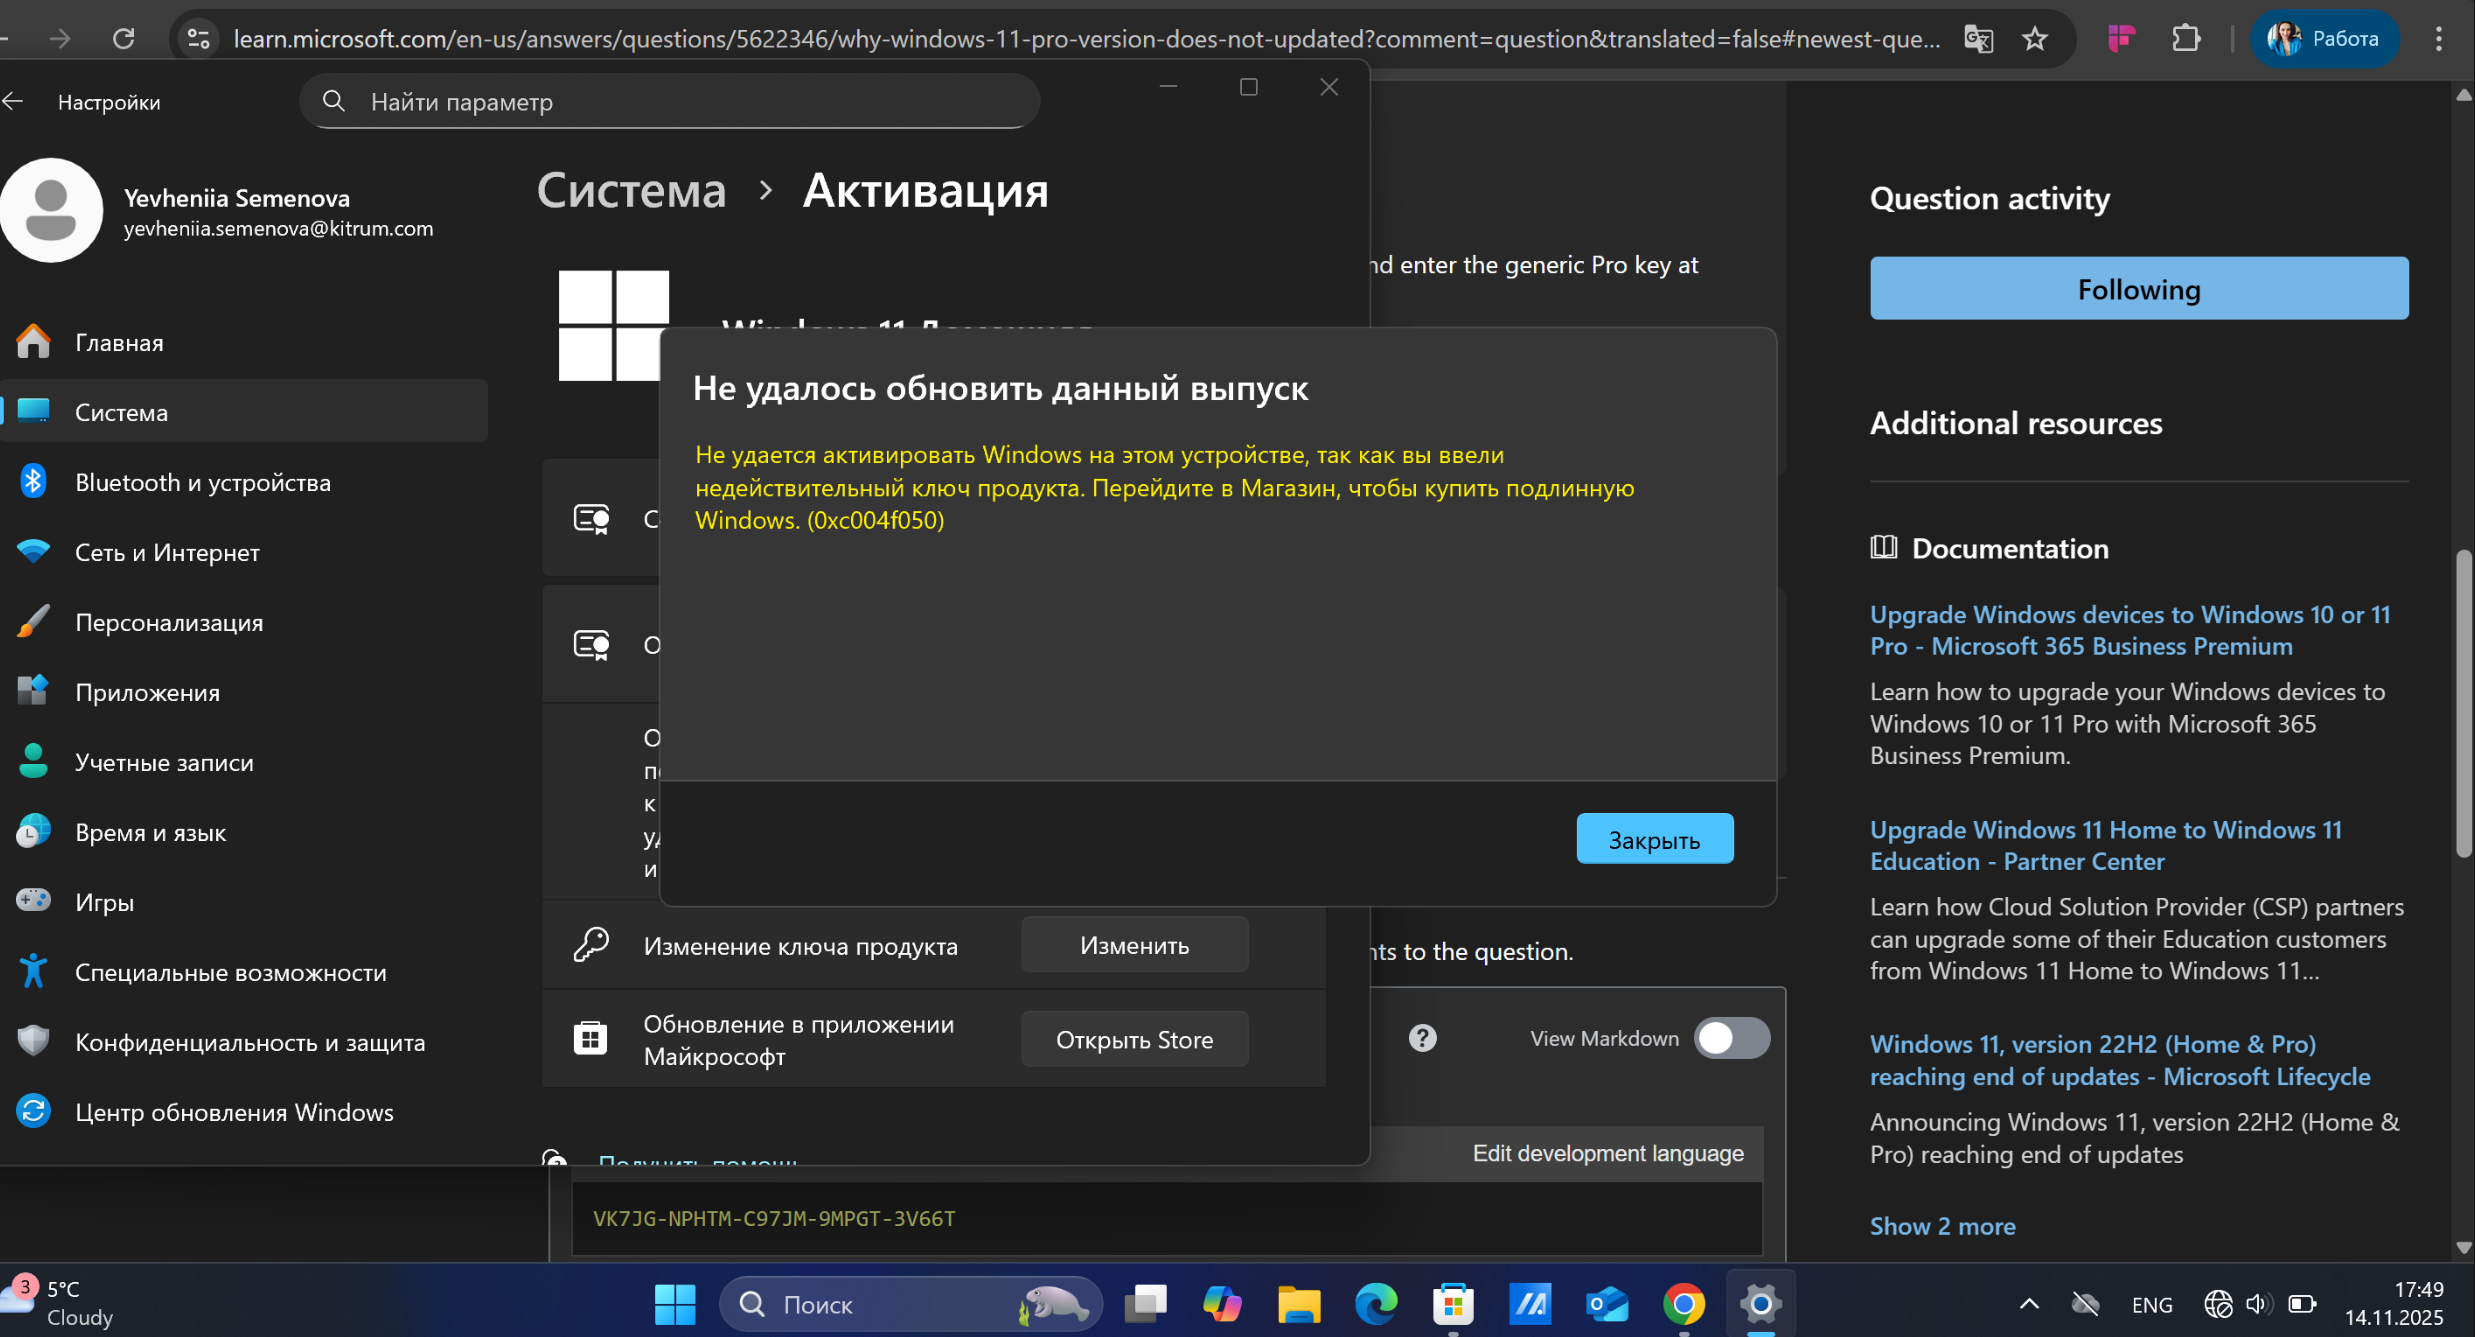Select Система in Settings sidebar
Image resolution: width=2475 pixels, height=1337 pixels.
(x=244, y=412)
